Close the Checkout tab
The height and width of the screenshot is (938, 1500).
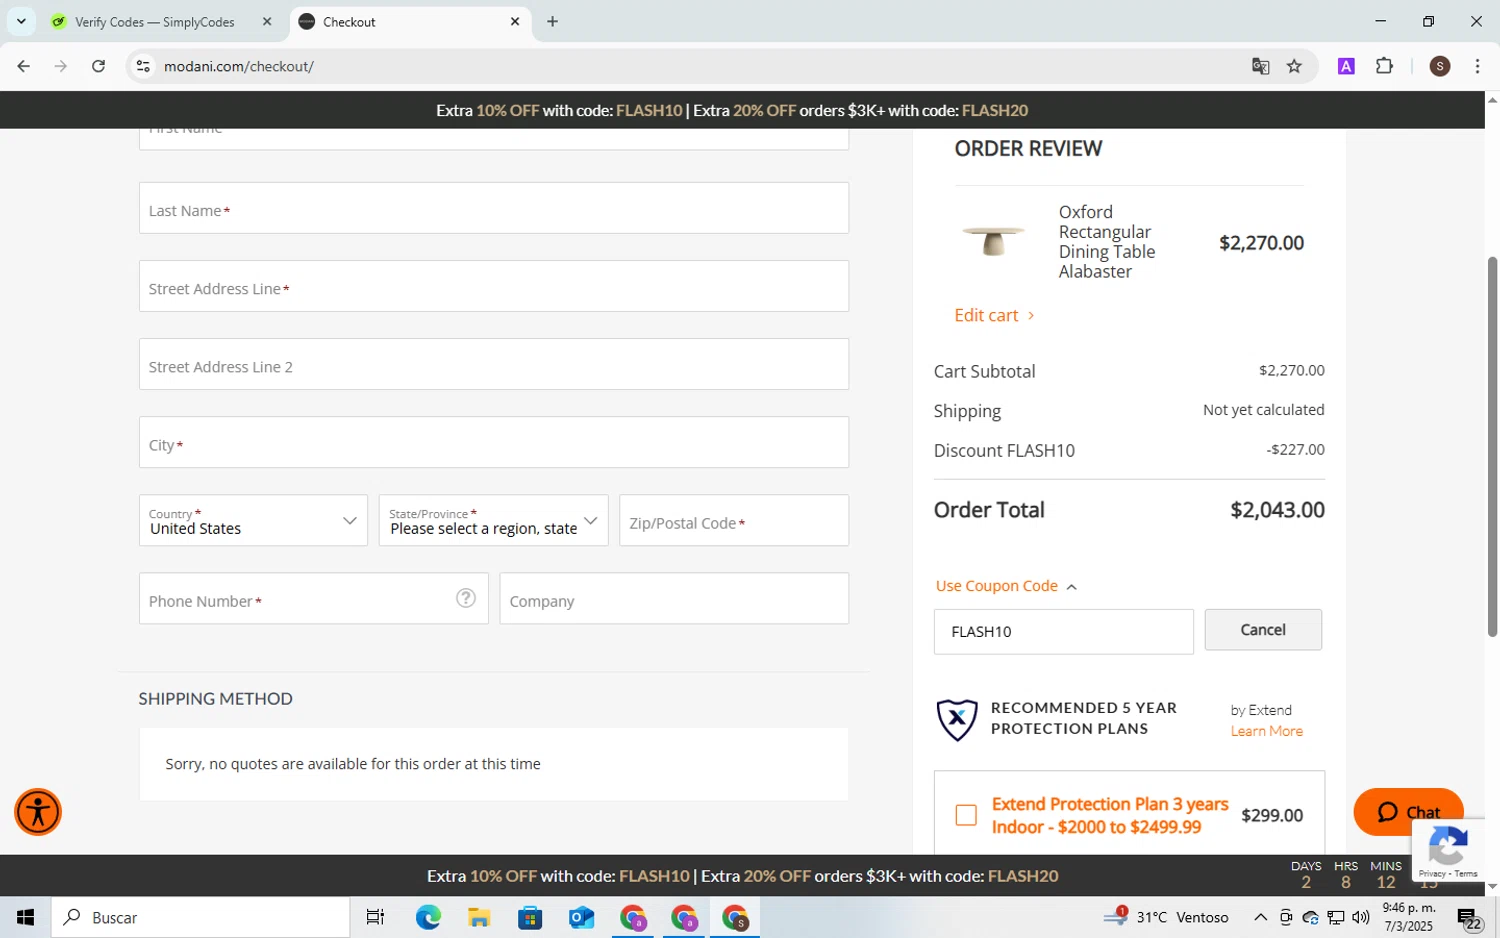pyautogui.click(x=515, y=21)
